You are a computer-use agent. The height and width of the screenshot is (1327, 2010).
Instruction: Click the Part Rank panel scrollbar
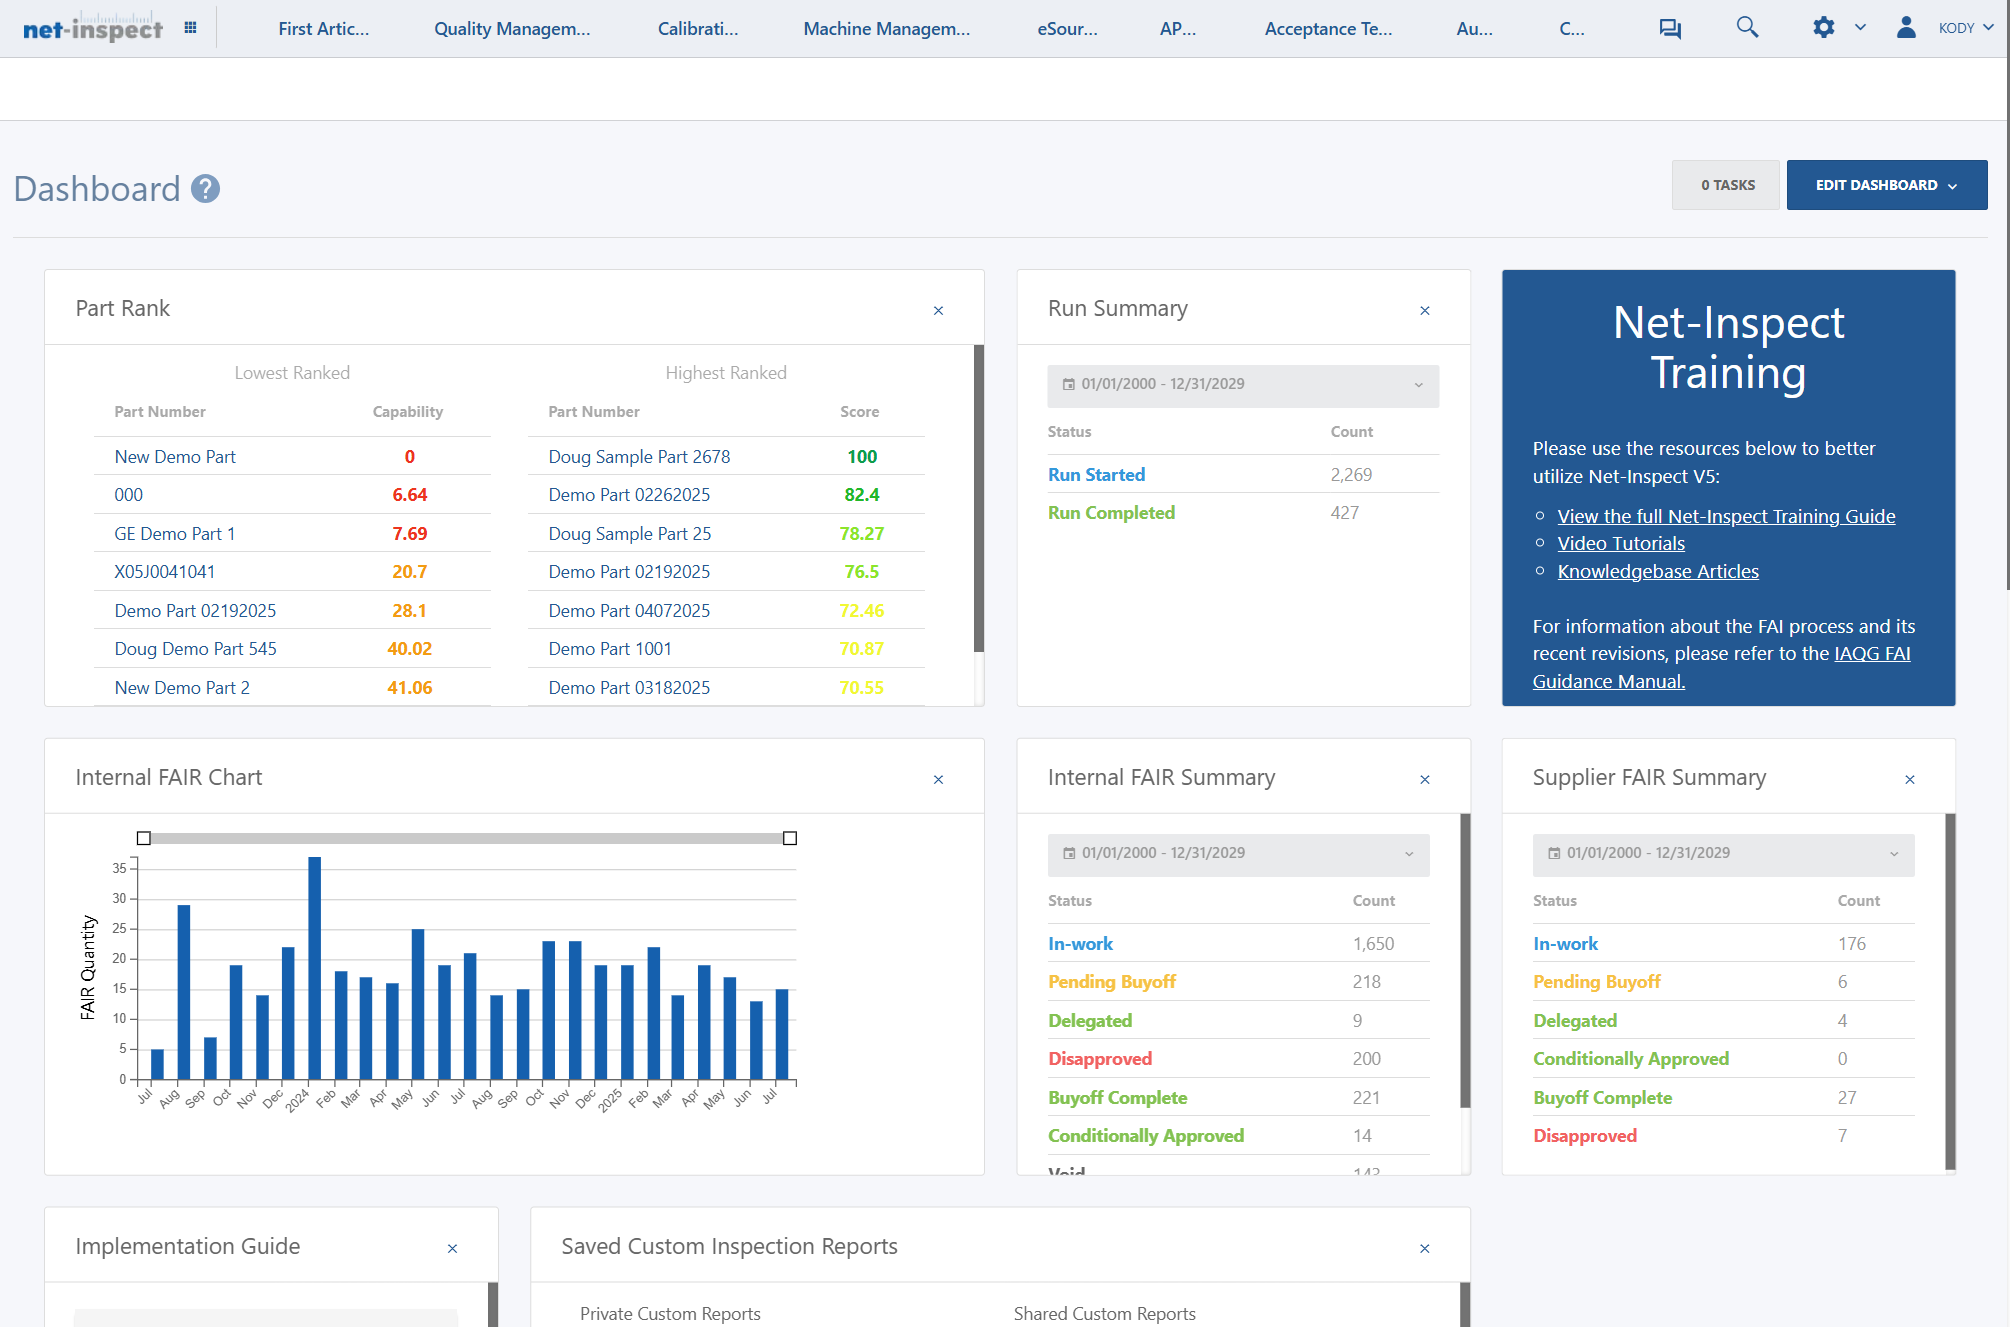[978, 500]
